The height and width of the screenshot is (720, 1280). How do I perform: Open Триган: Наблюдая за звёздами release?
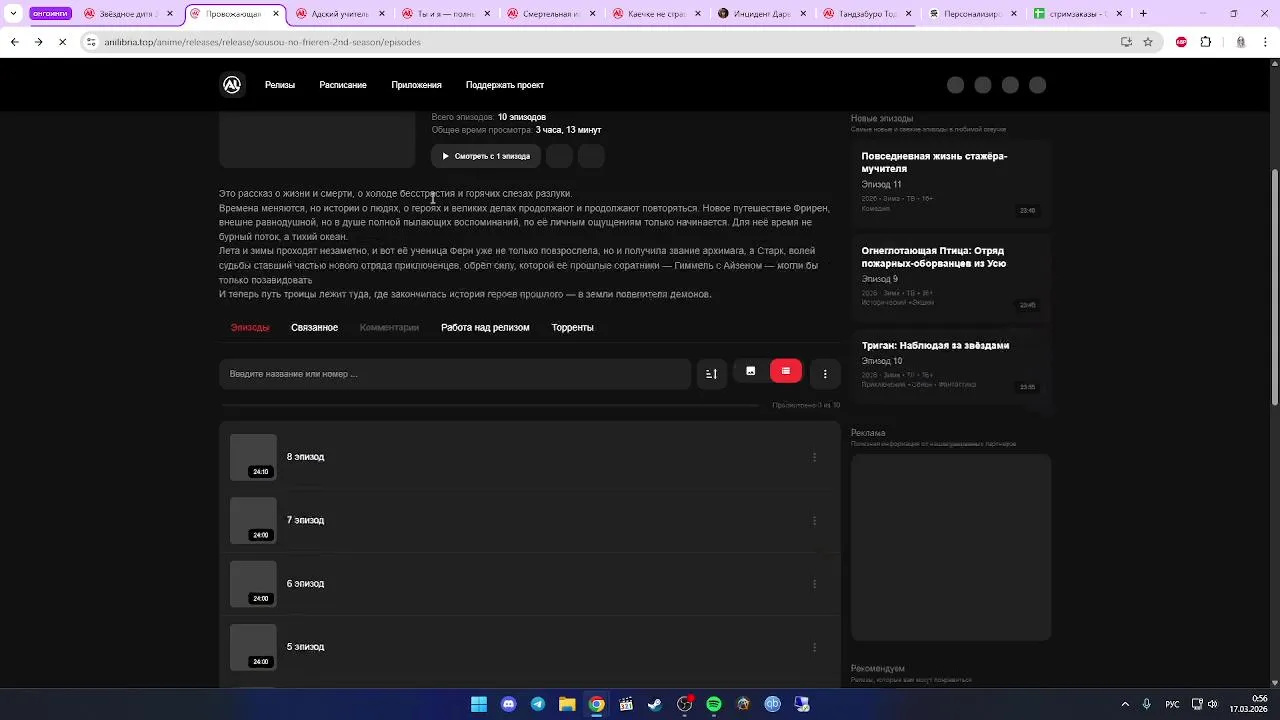951,366
